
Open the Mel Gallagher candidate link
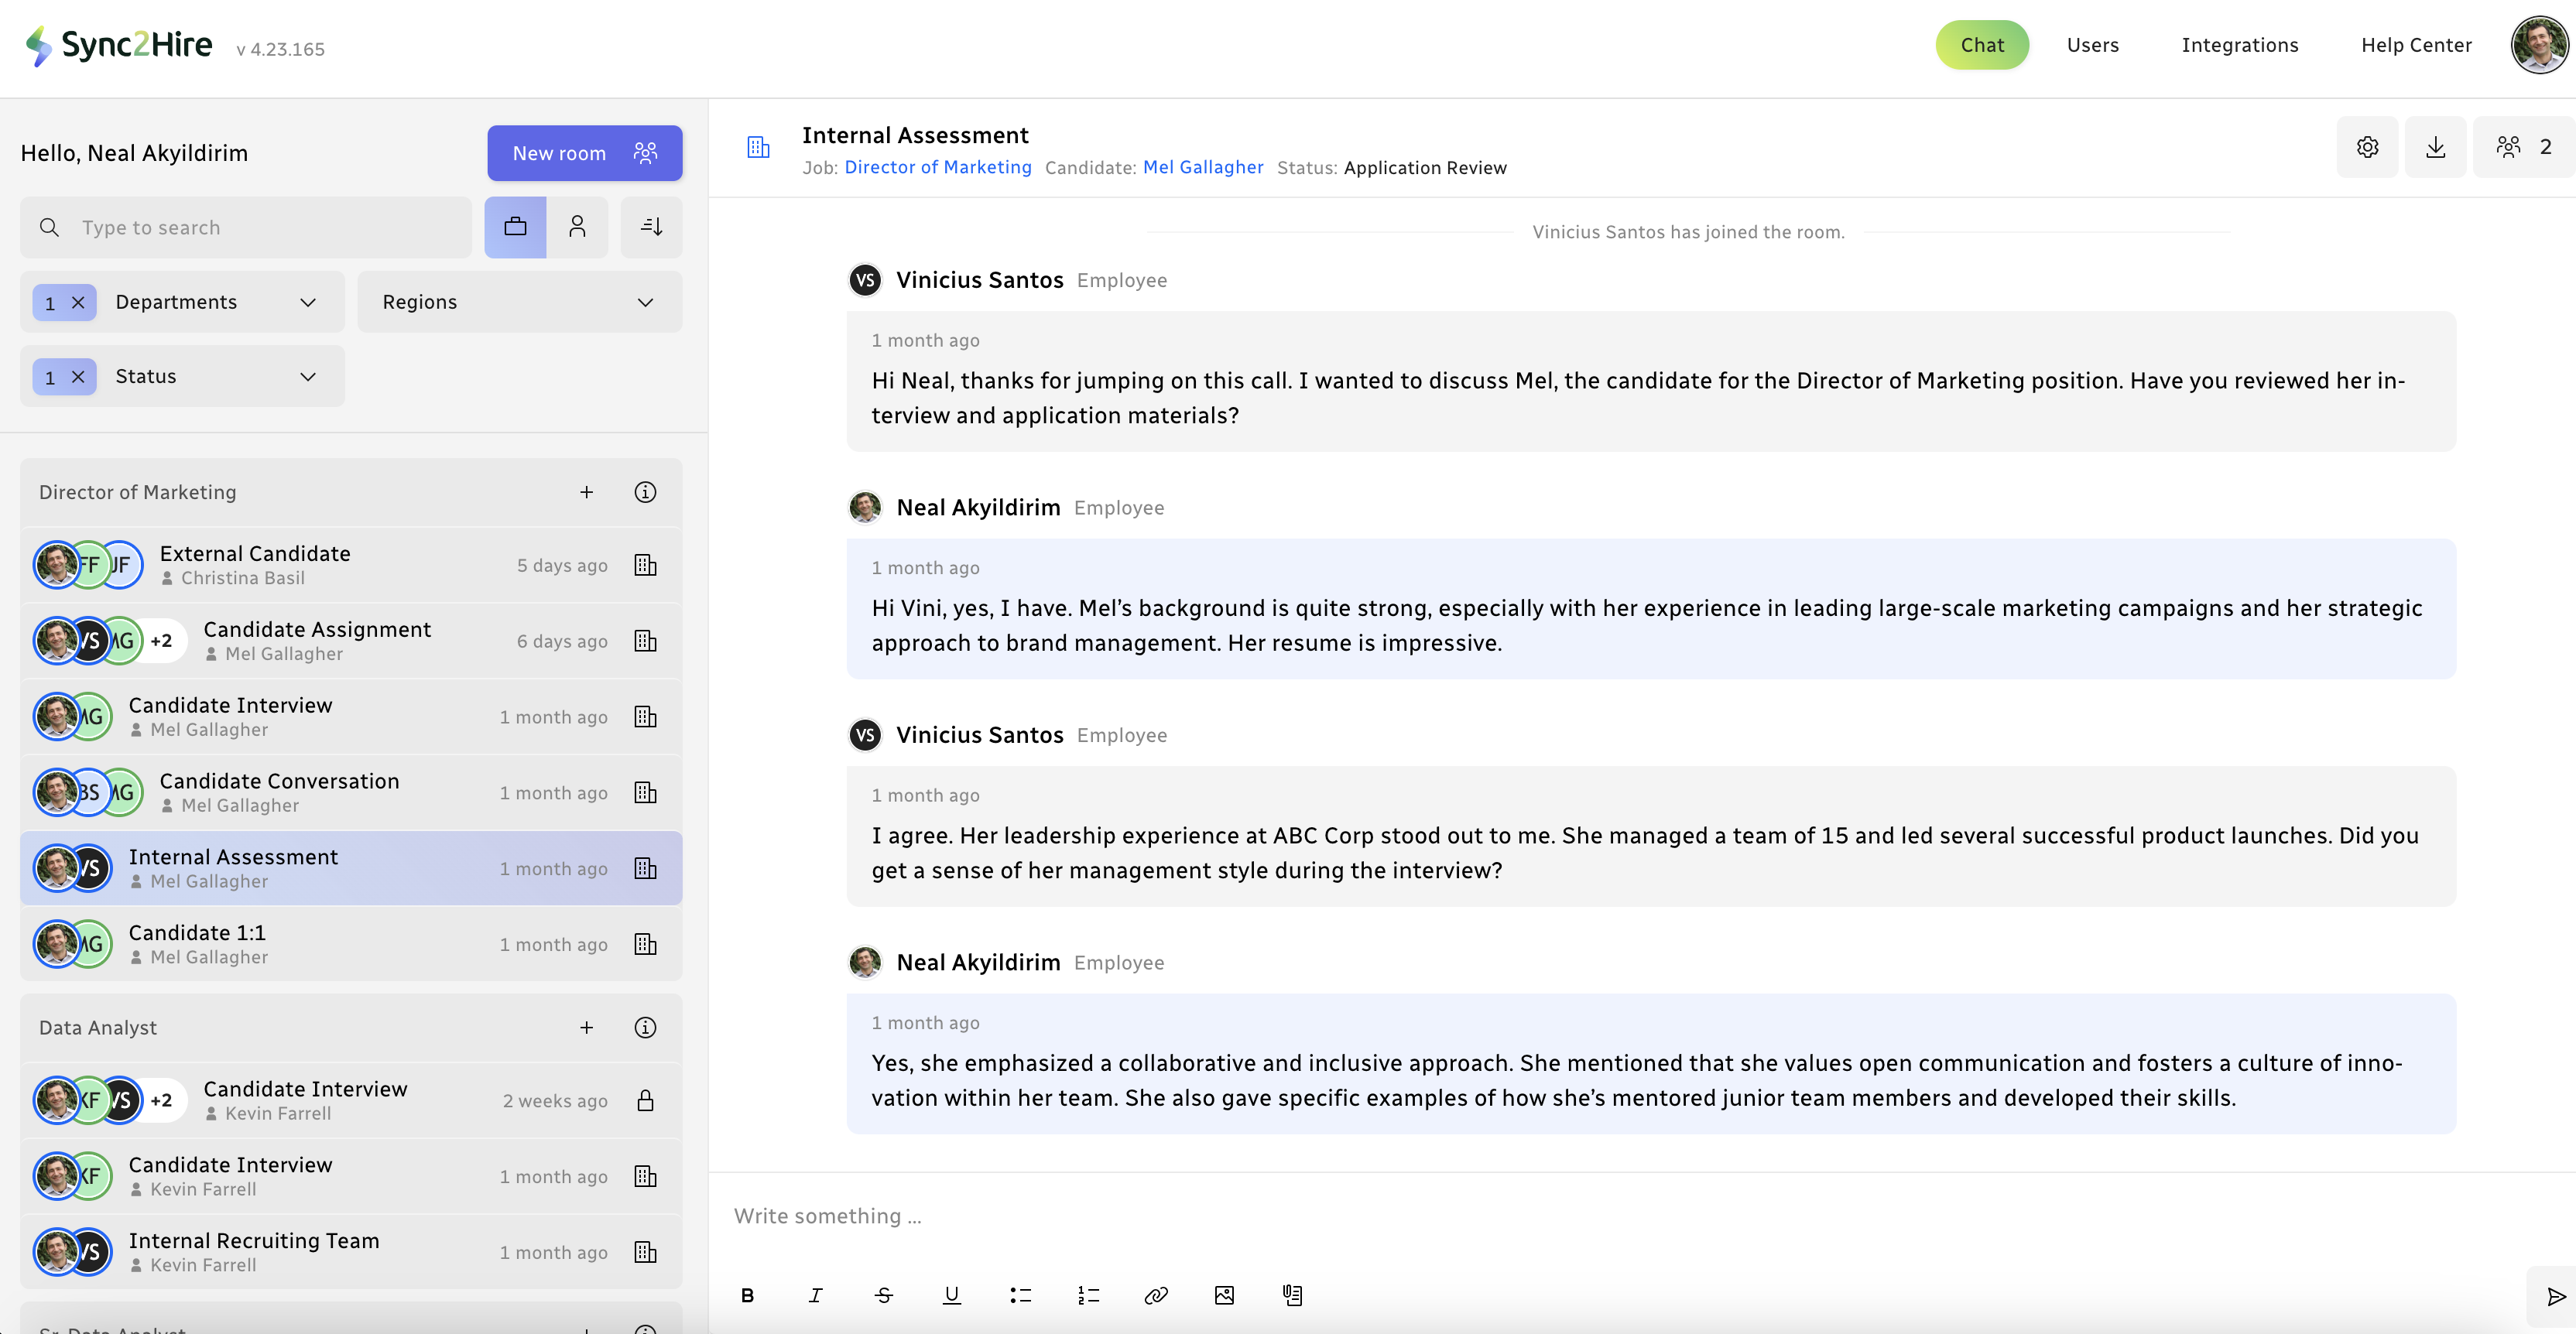pyautogui.click(x=1202, y=167)
